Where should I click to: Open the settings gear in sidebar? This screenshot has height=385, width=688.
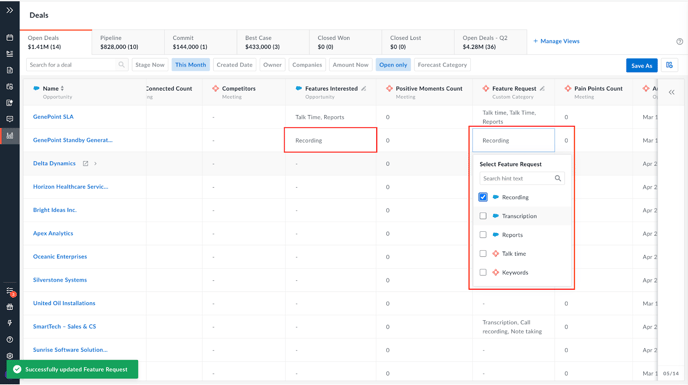coord(10,356)
